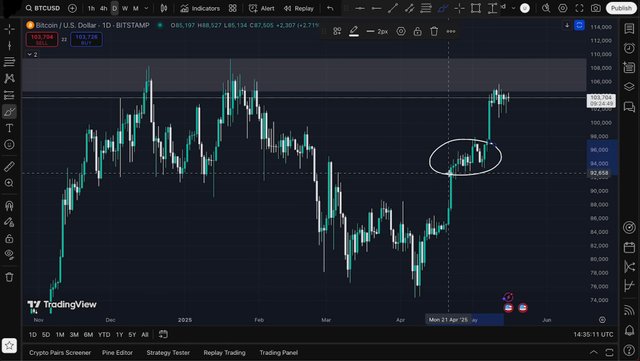640x361 pixels.
Task: Open the watchlist panel icon
Action: tap(629, 28)
